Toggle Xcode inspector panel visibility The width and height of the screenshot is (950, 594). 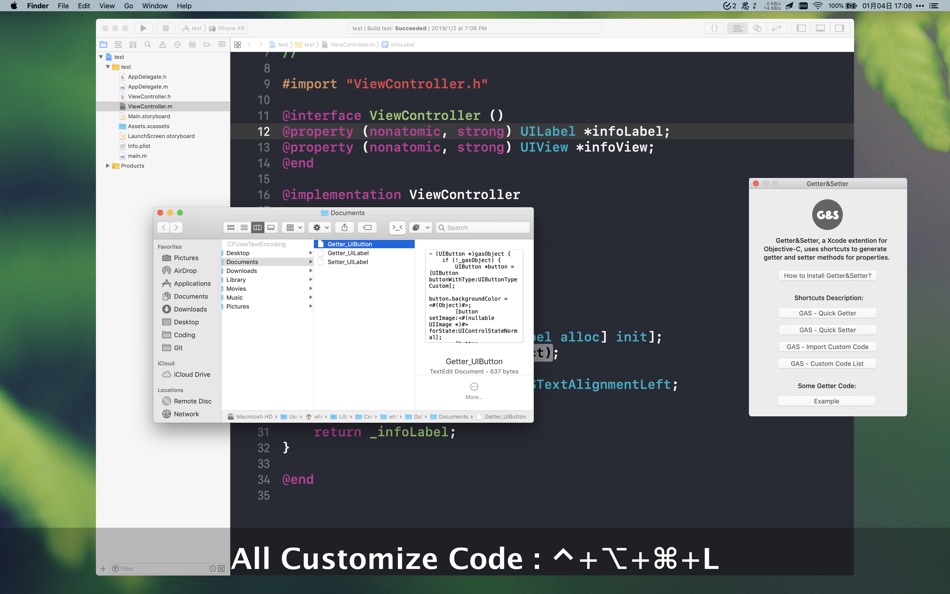tap(840, 28)
